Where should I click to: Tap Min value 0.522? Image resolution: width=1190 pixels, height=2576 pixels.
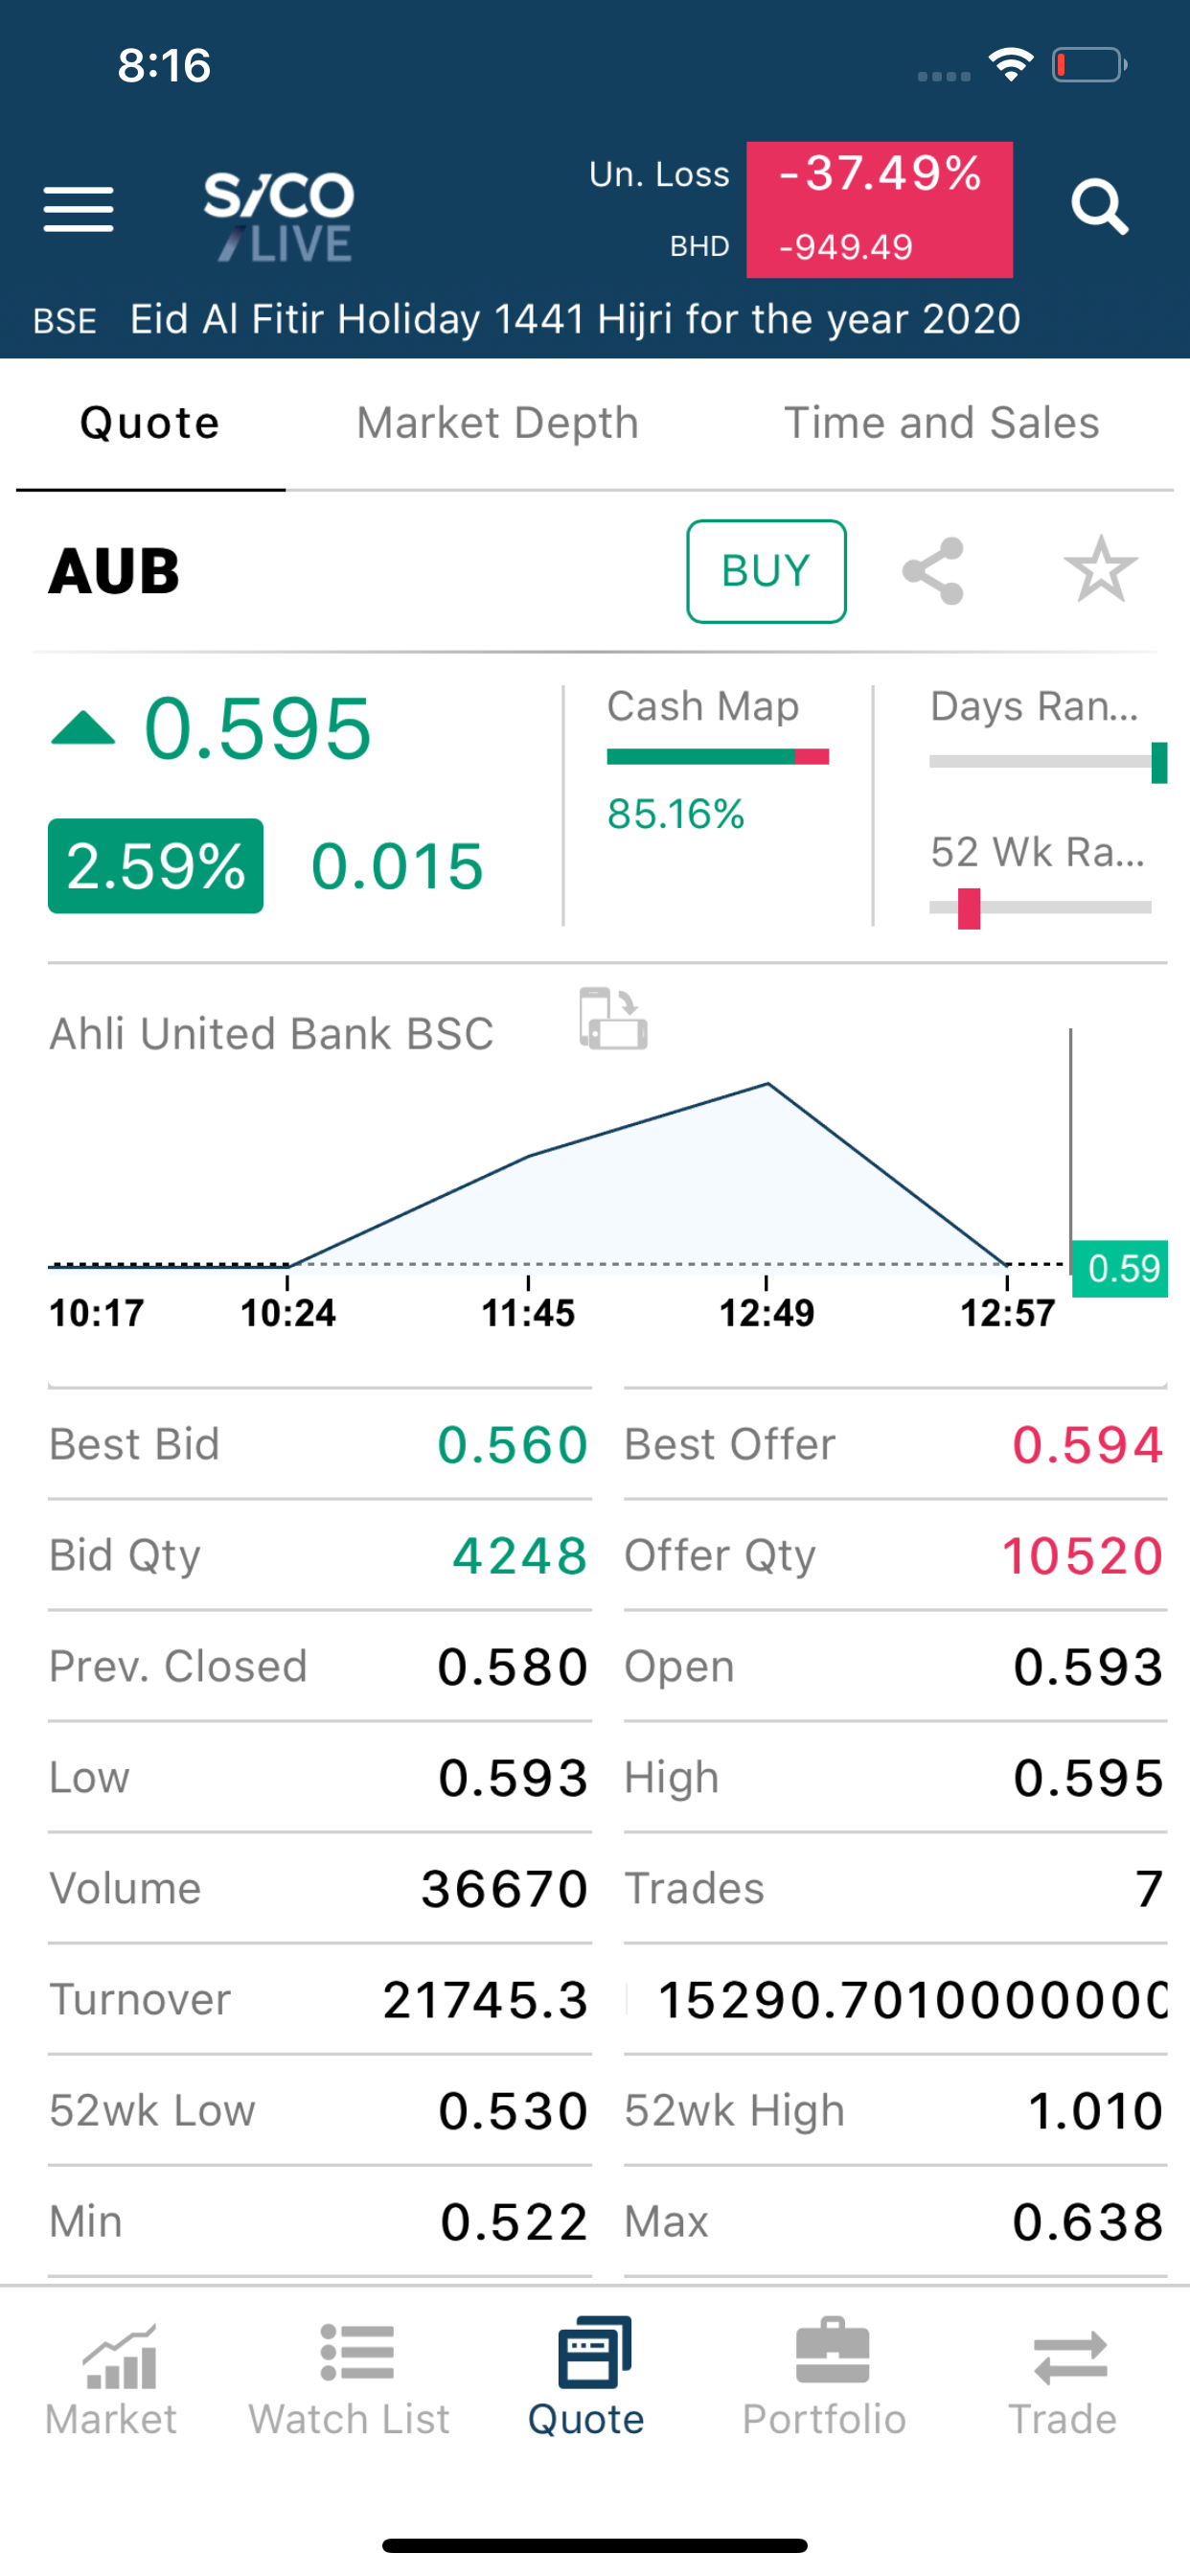(514, 2222)
